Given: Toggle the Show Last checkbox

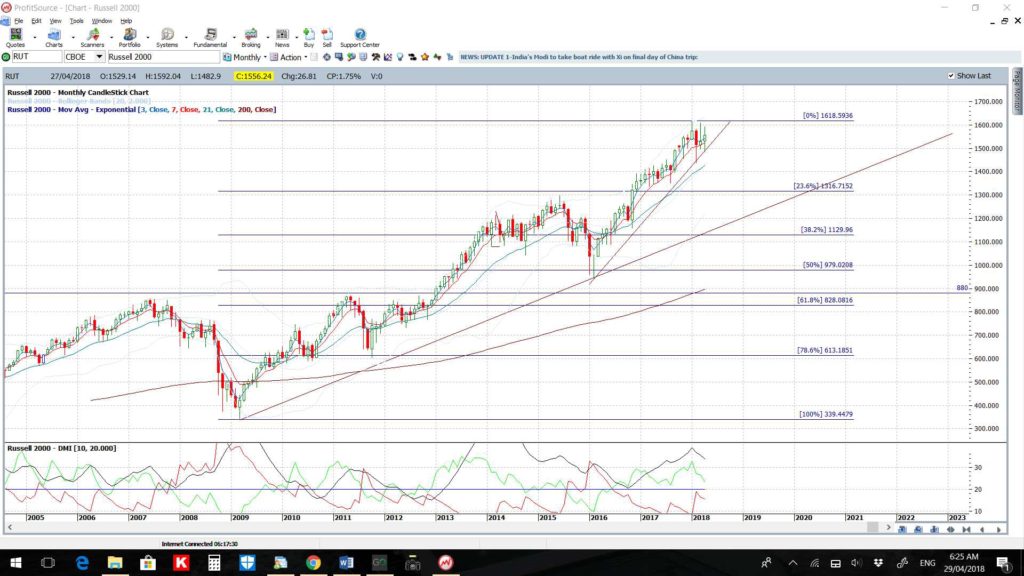Looking at the screenshot, I should click(951, 76).
